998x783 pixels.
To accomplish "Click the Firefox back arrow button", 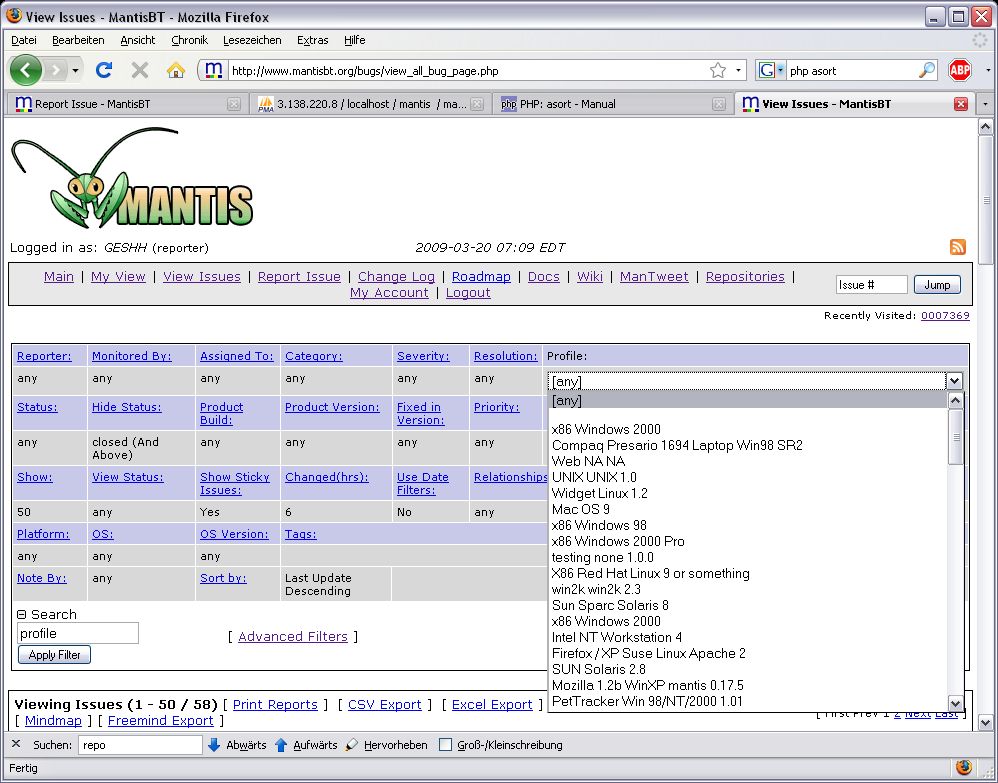I will point(26,70).
